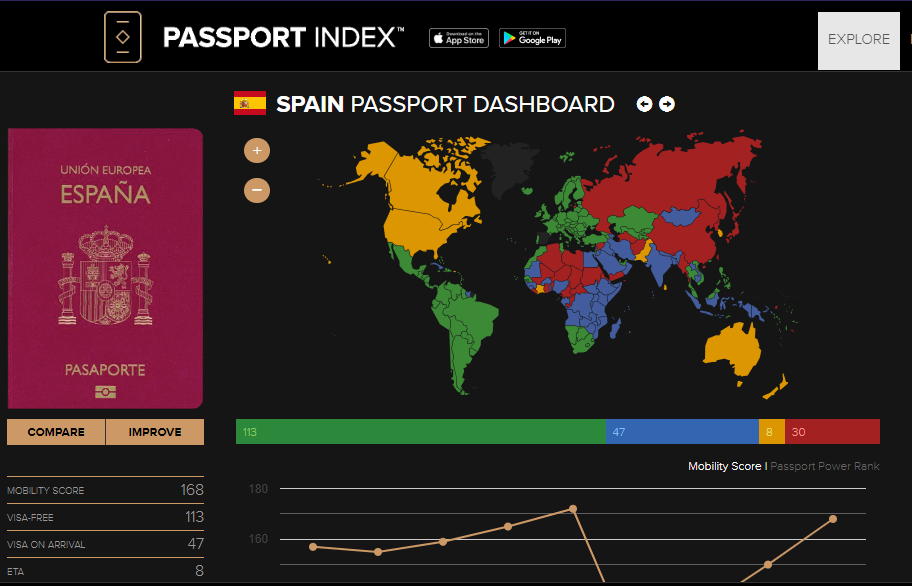This screenshot has height=586, width=912.
Task: Go to previous passport with left arrow
Action: point(644,104)
